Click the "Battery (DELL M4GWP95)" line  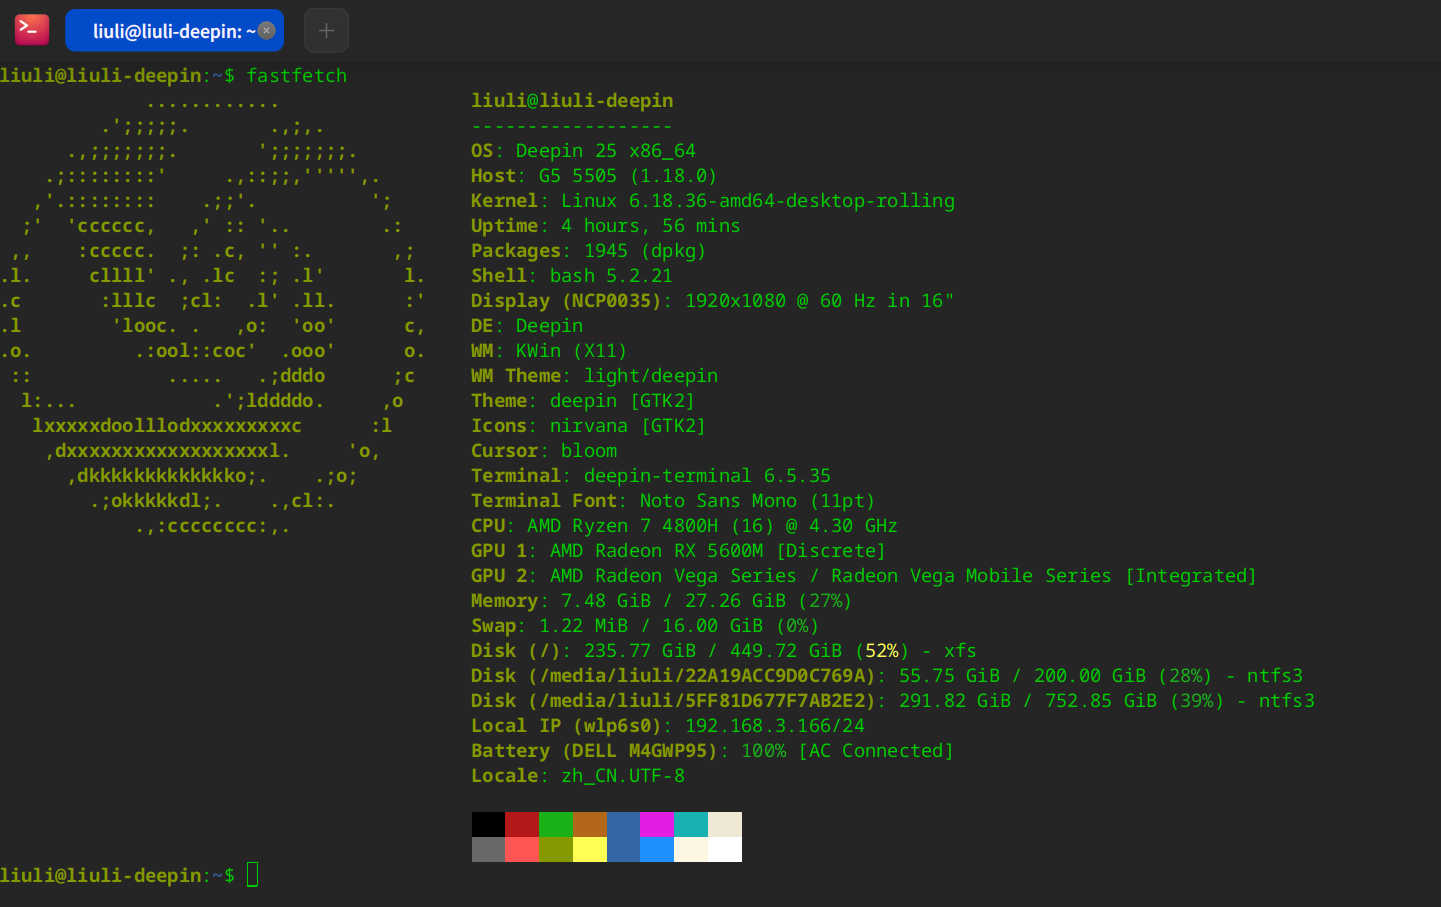(713, 751)
